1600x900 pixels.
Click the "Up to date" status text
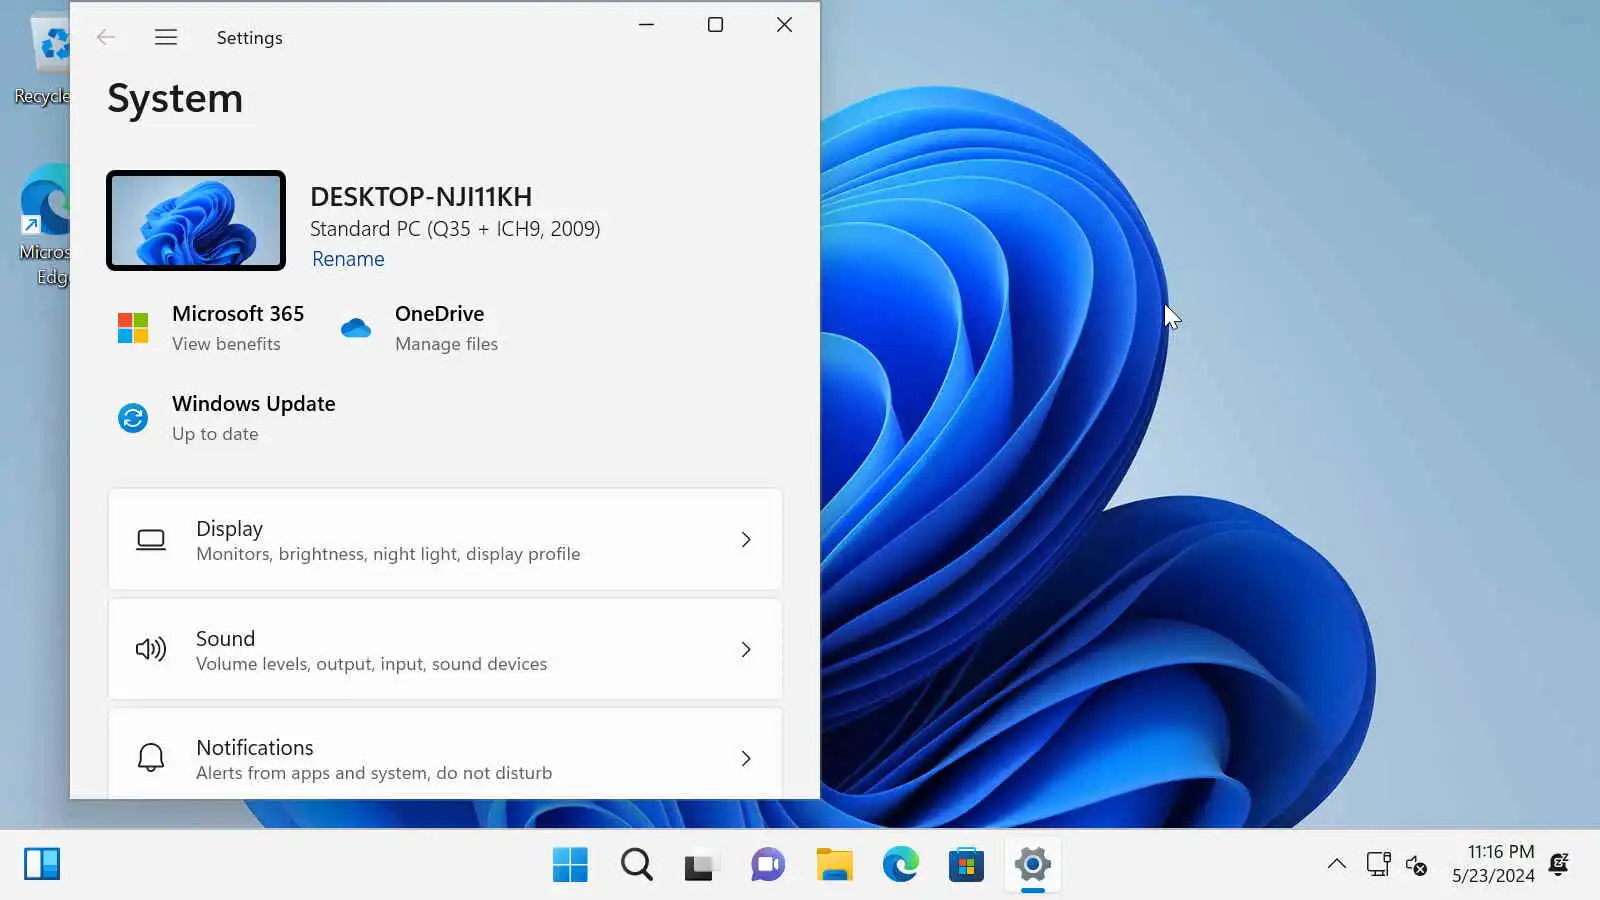tap(215, 434)
